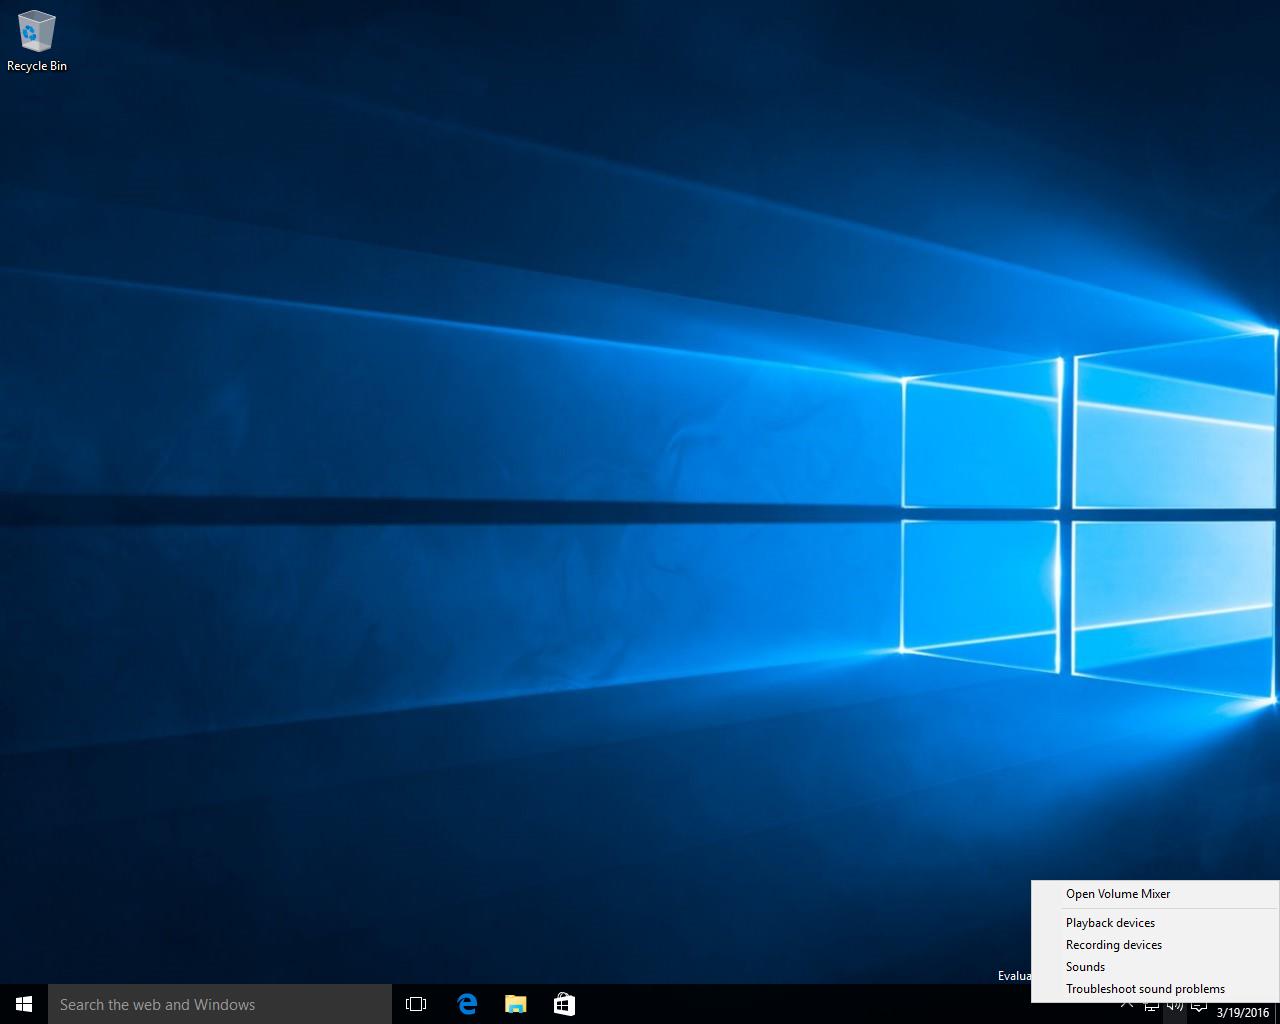This screenshot has width=1280, height=1024.
Task: Open the Windows Store from the taskbar
Action: (x=564, y=1004)
